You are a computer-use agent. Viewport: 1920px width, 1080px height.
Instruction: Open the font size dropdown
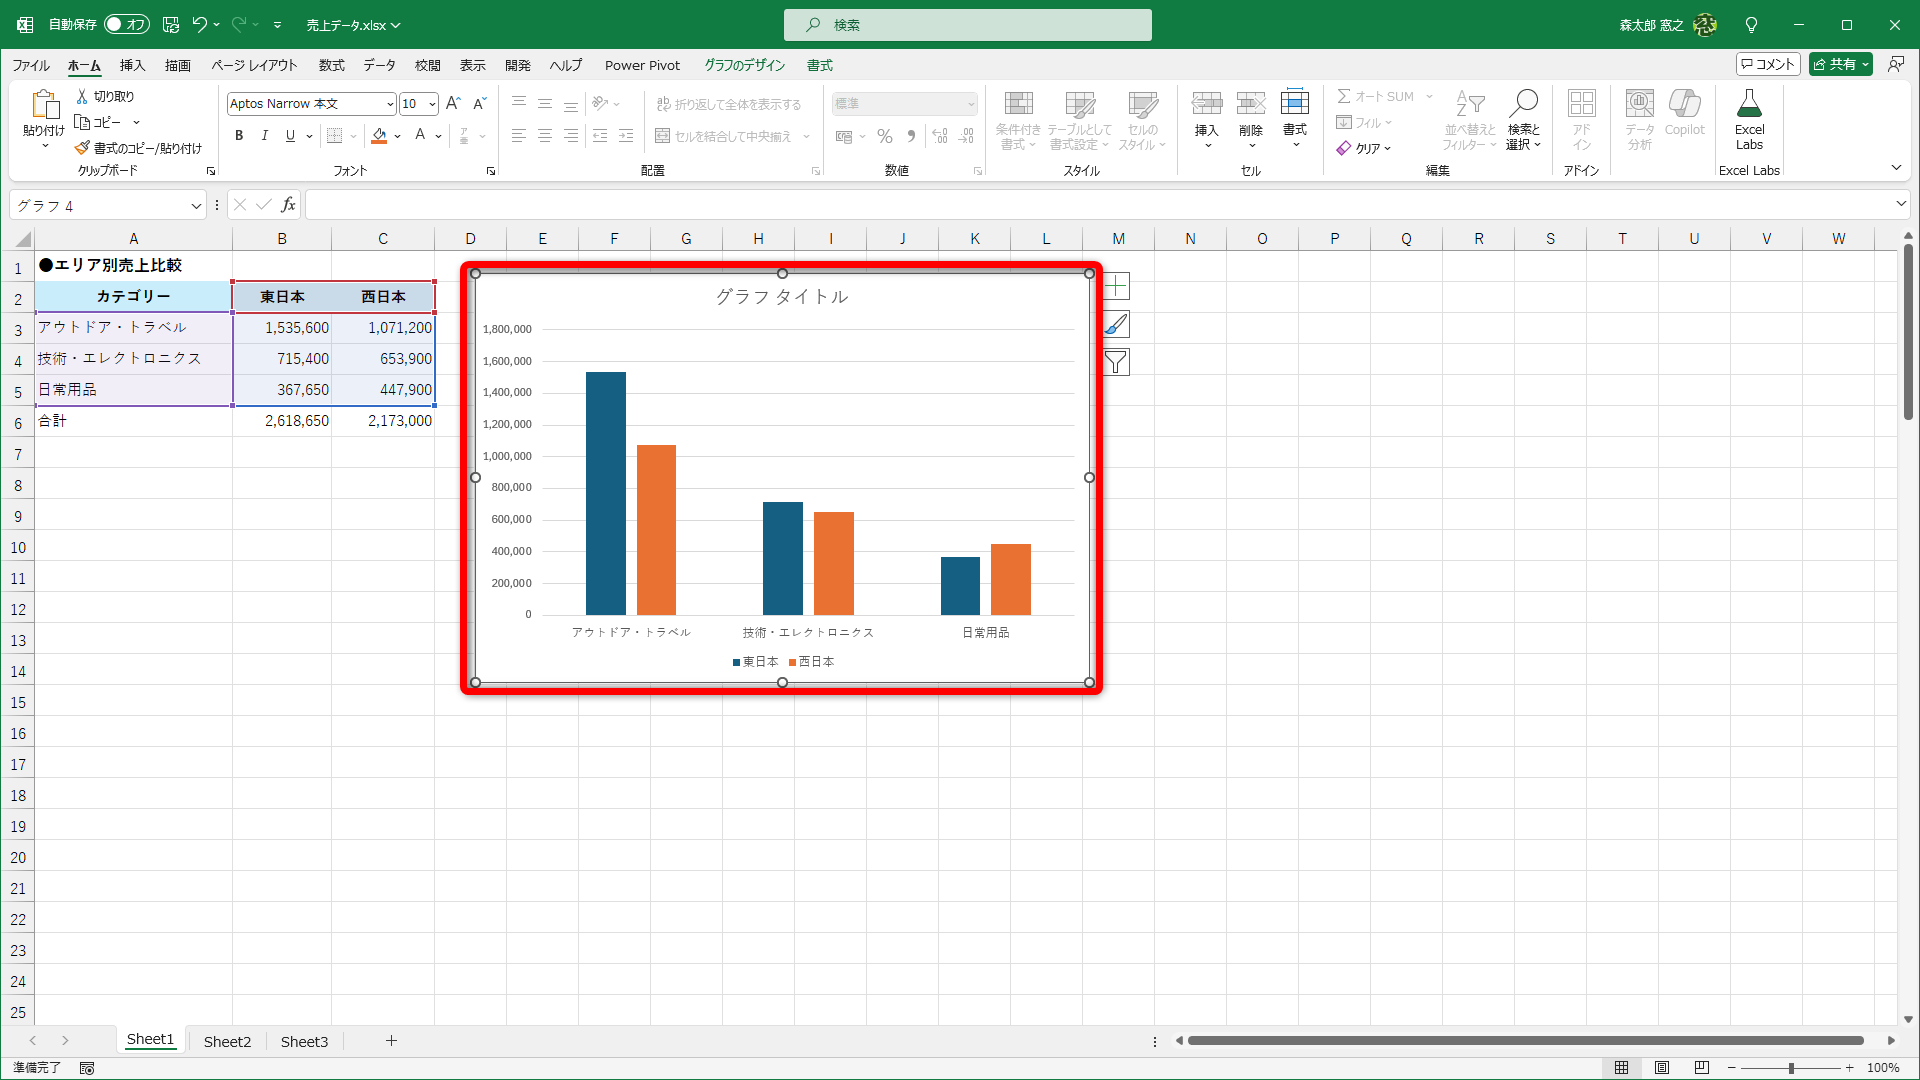point(432,104)
